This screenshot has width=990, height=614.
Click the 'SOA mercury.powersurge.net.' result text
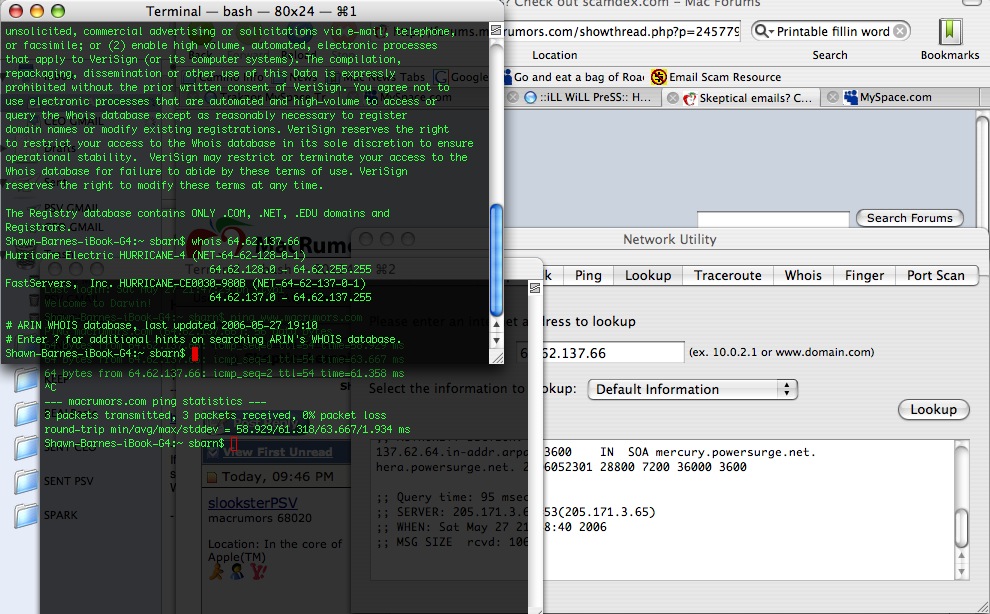click(722, 452)
